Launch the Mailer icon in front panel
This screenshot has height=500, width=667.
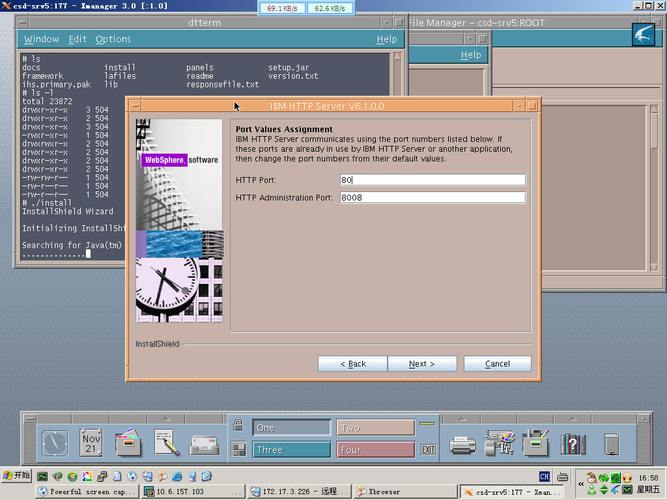point(204,441)
